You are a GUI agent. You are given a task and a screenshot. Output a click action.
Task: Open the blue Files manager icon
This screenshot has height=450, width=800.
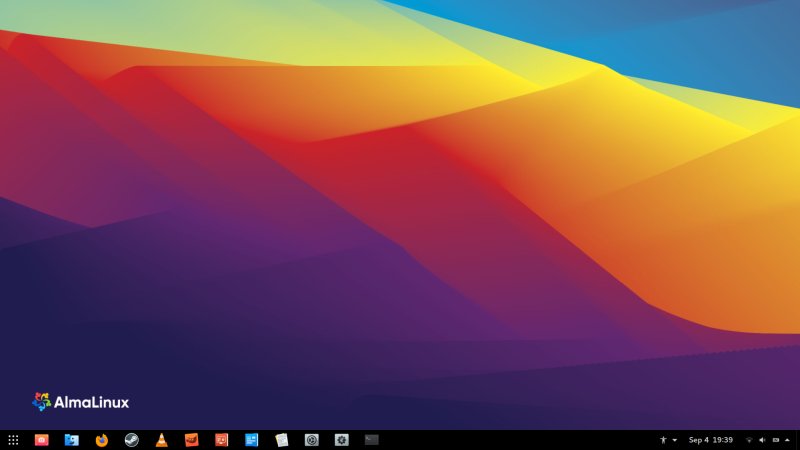pos(71,440)
